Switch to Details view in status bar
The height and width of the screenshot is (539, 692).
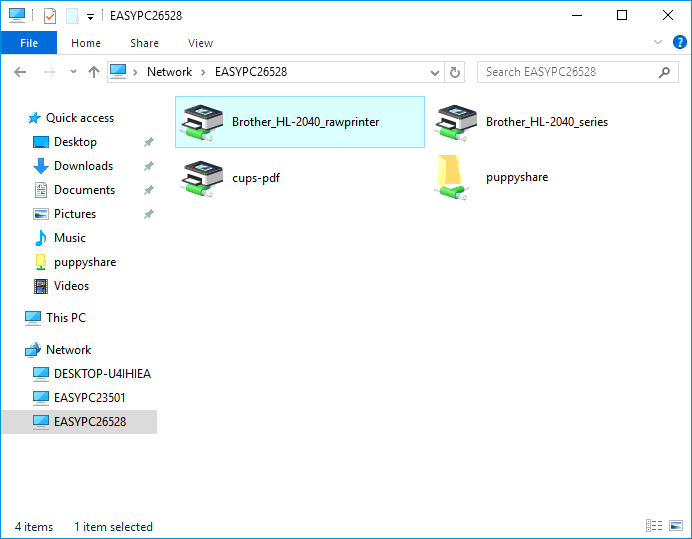click(x=654, y=526)
